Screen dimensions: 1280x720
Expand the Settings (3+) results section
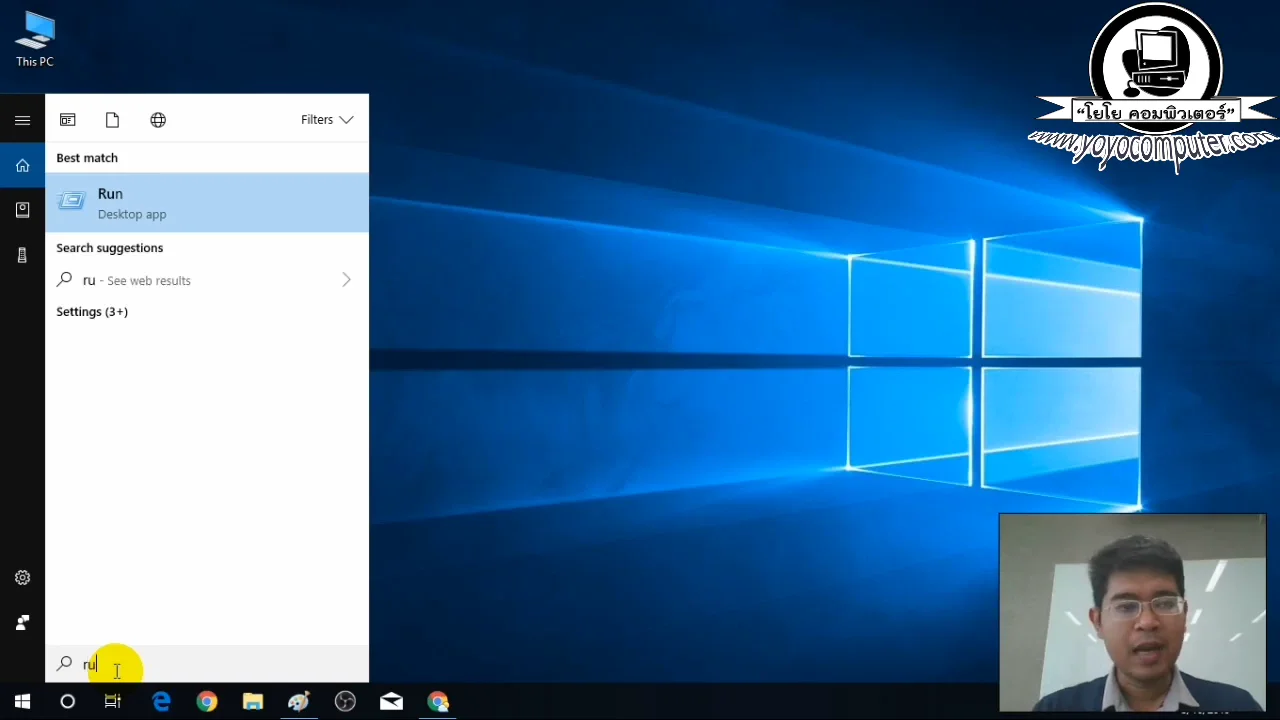[92, 311]
